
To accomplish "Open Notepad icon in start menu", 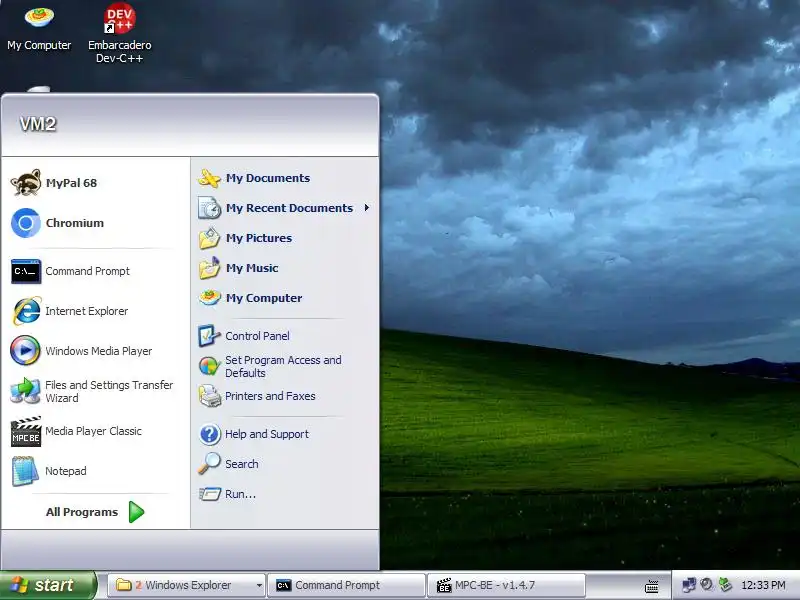I will click(26, 471).
